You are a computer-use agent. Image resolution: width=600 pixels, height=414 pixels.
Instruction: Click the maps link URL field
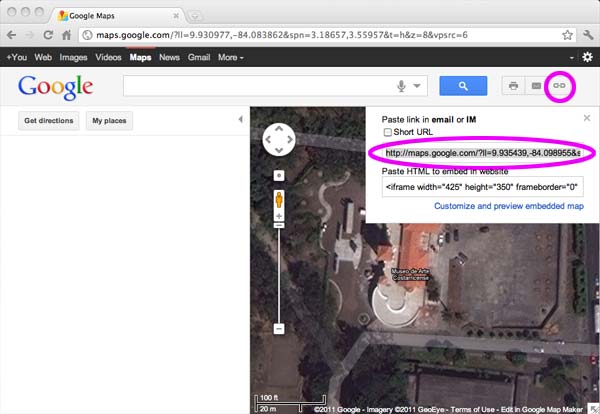483,153
